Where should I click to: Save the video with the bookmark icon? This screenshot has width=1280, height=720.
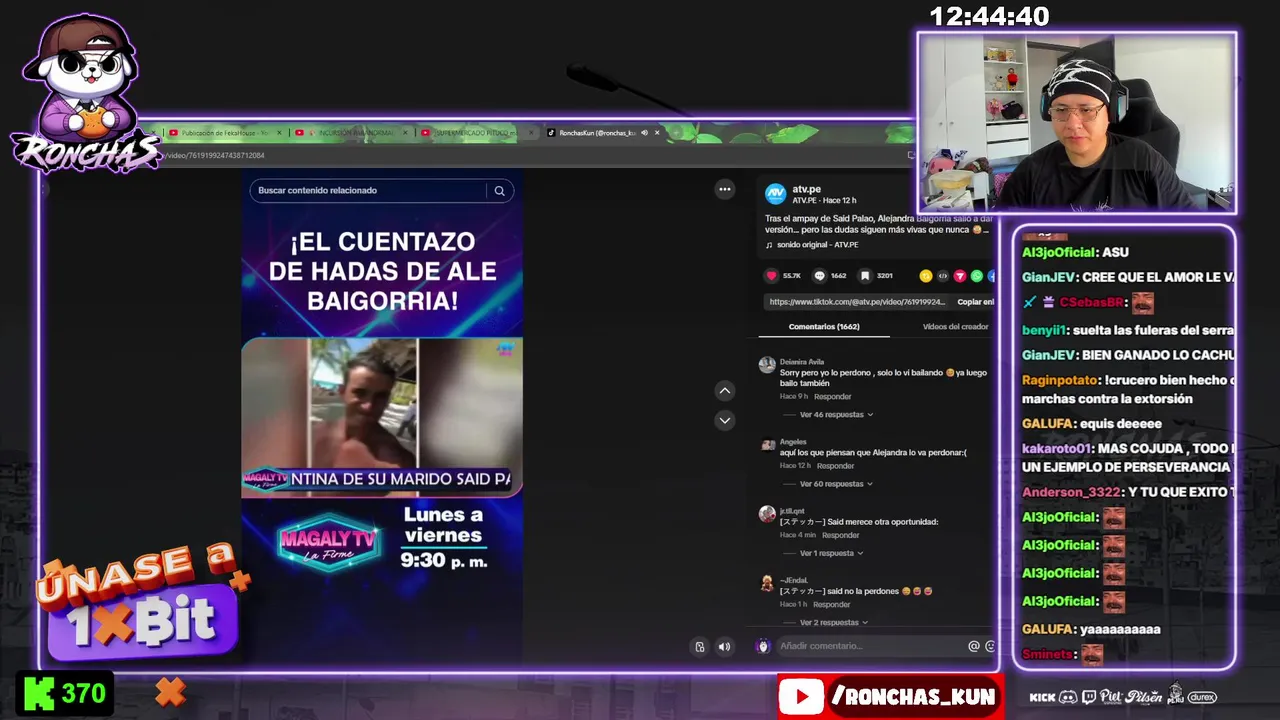865,276
